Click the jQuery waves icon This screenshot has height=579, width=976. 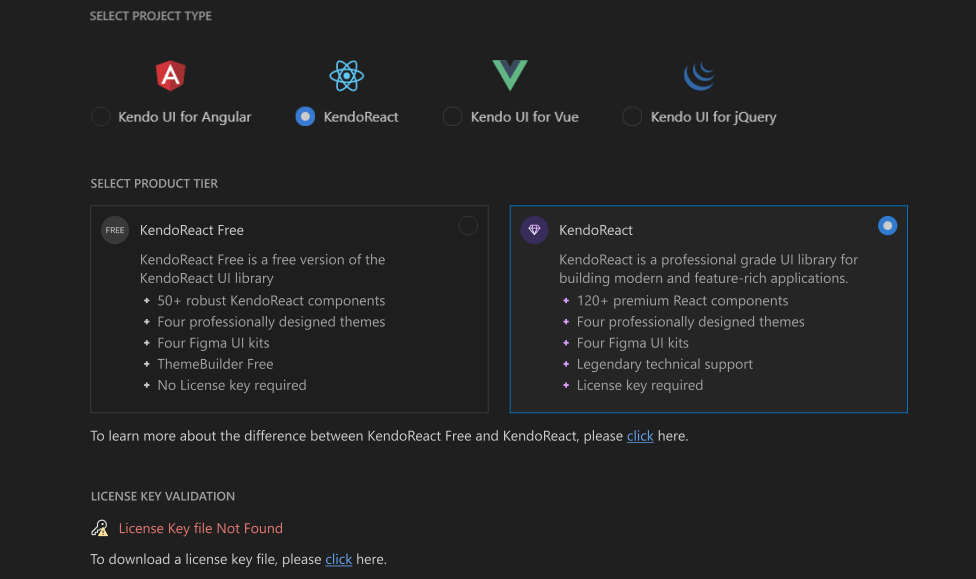coord(699,75)
